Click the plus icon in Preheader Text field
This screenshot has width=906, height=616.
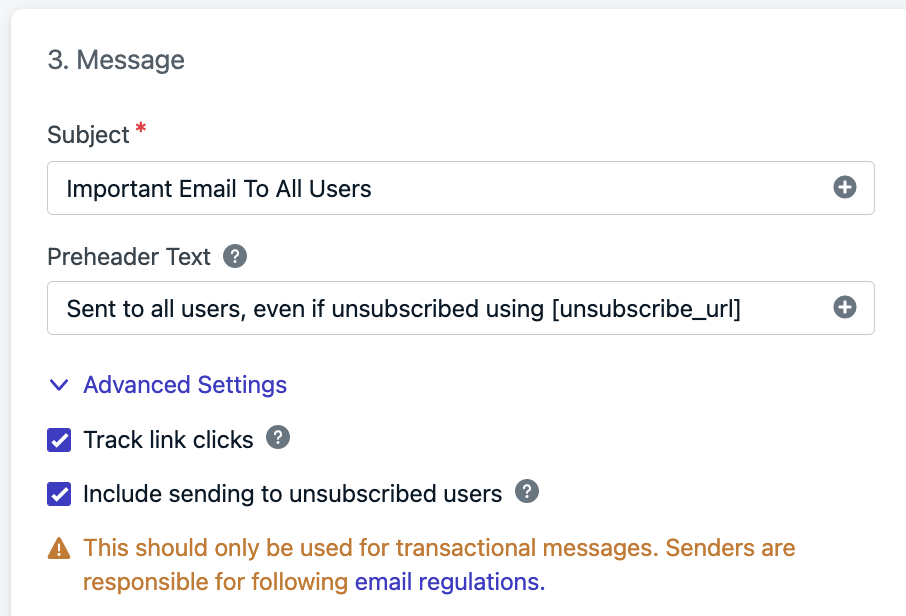[x=844, y=307]
